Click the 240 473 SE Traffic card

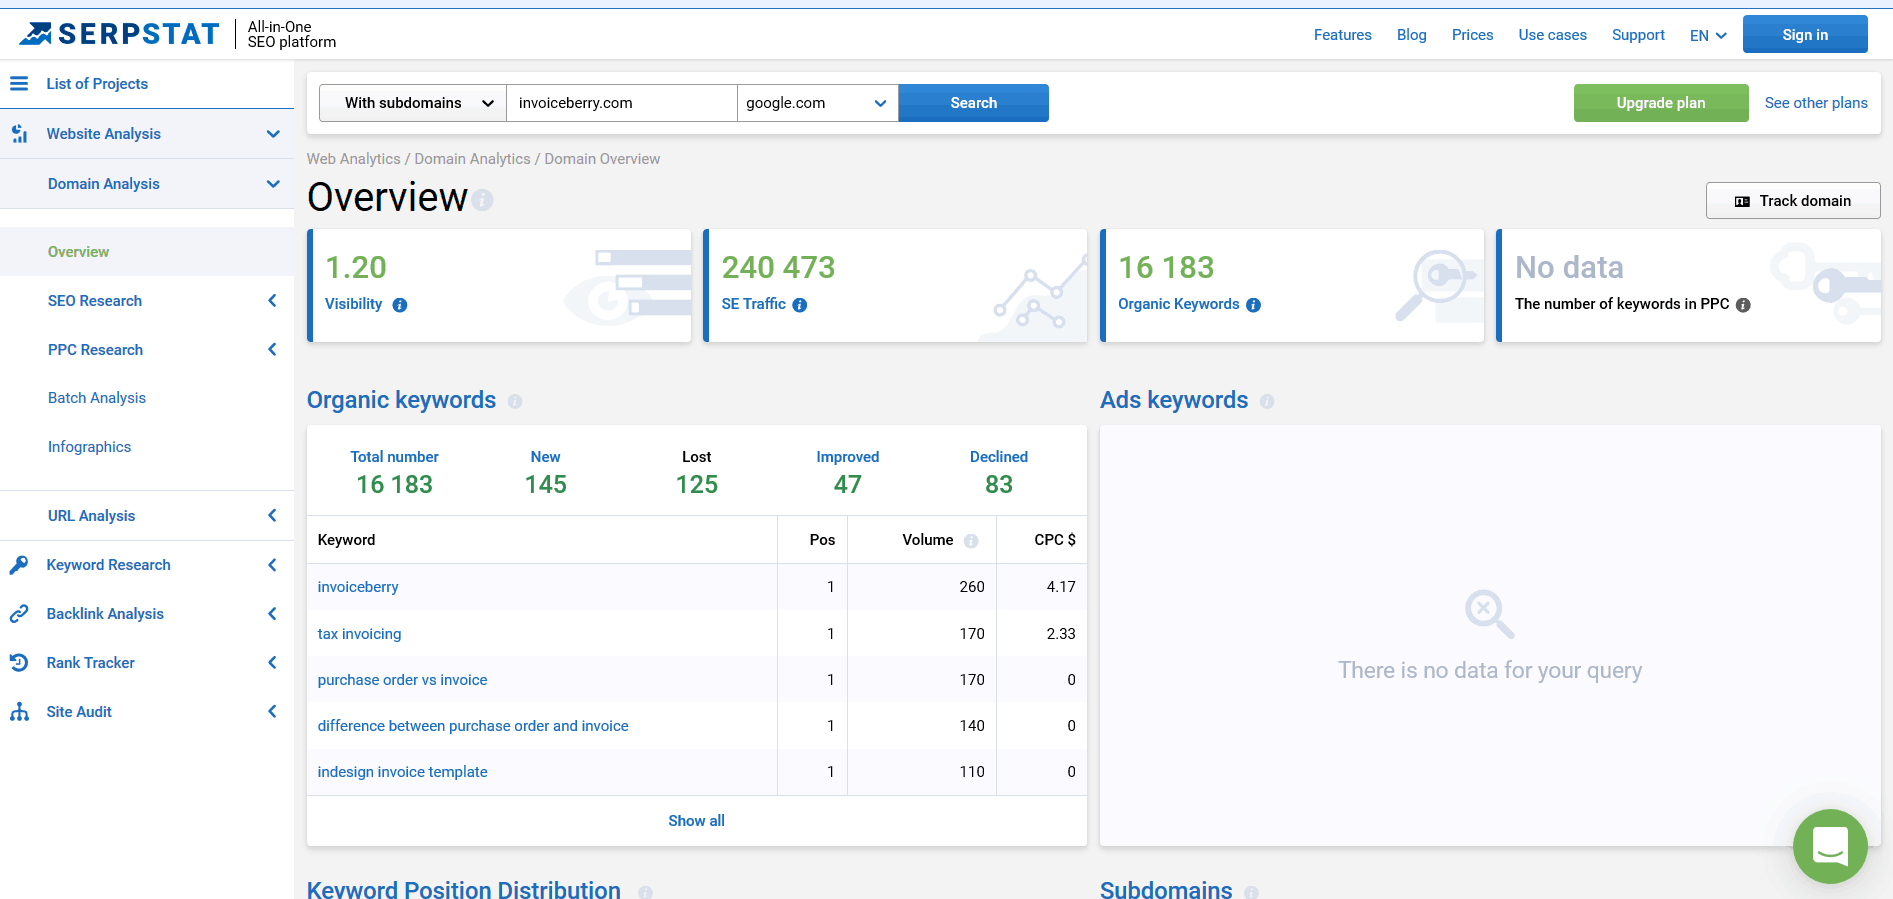pos(895,286)
